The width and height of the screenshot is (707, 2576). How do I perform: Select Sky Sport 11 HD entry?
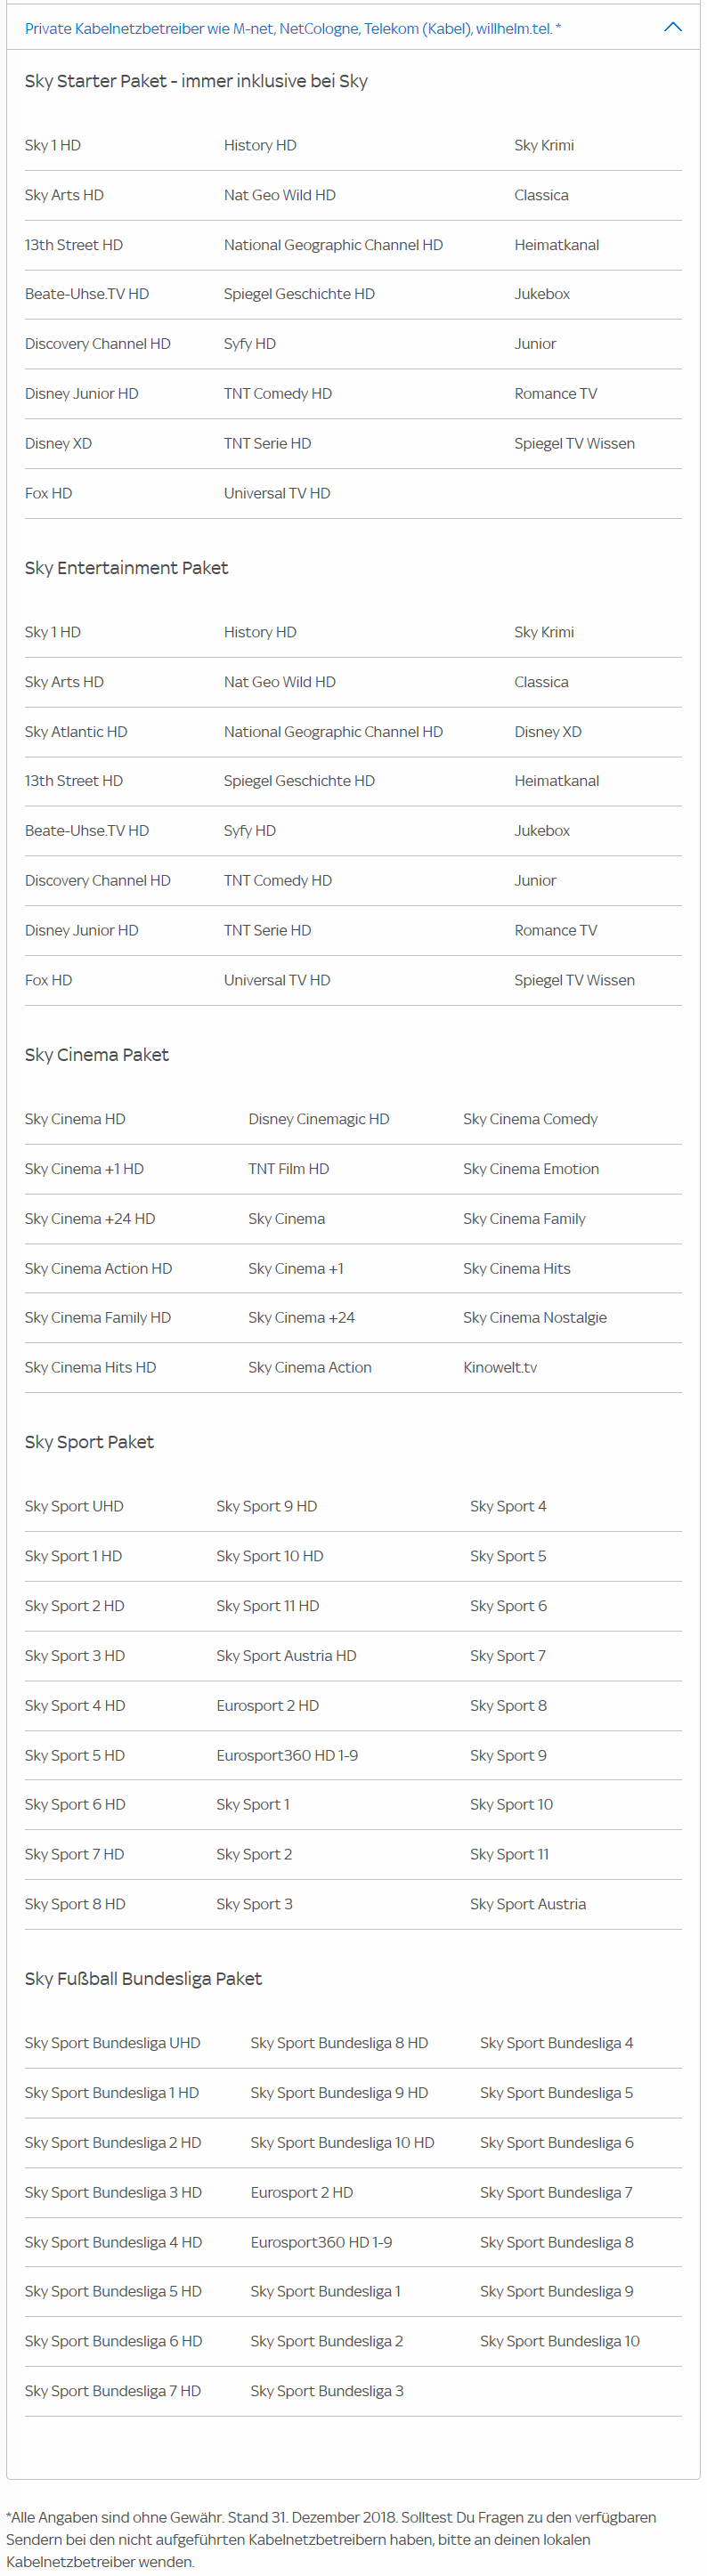(x=268, y=1605)
